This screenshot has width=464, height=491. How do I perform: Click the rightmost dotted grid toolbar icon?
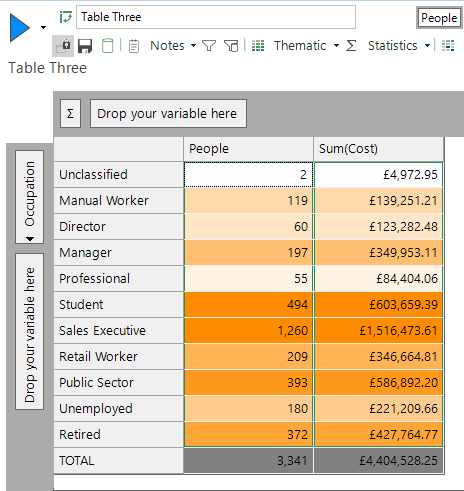(448, 46)
